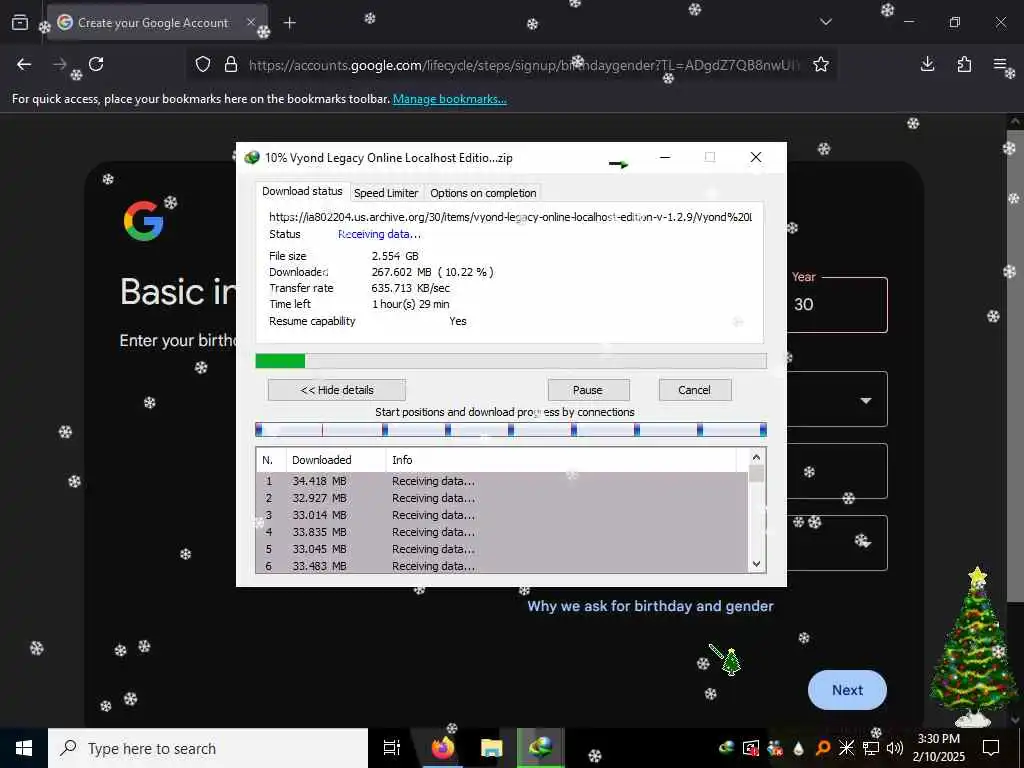The height and width of the screenshot is (768, 1024).
Task: Click the Hide details button
Action: pyautogui.click(x=337, y=390)
